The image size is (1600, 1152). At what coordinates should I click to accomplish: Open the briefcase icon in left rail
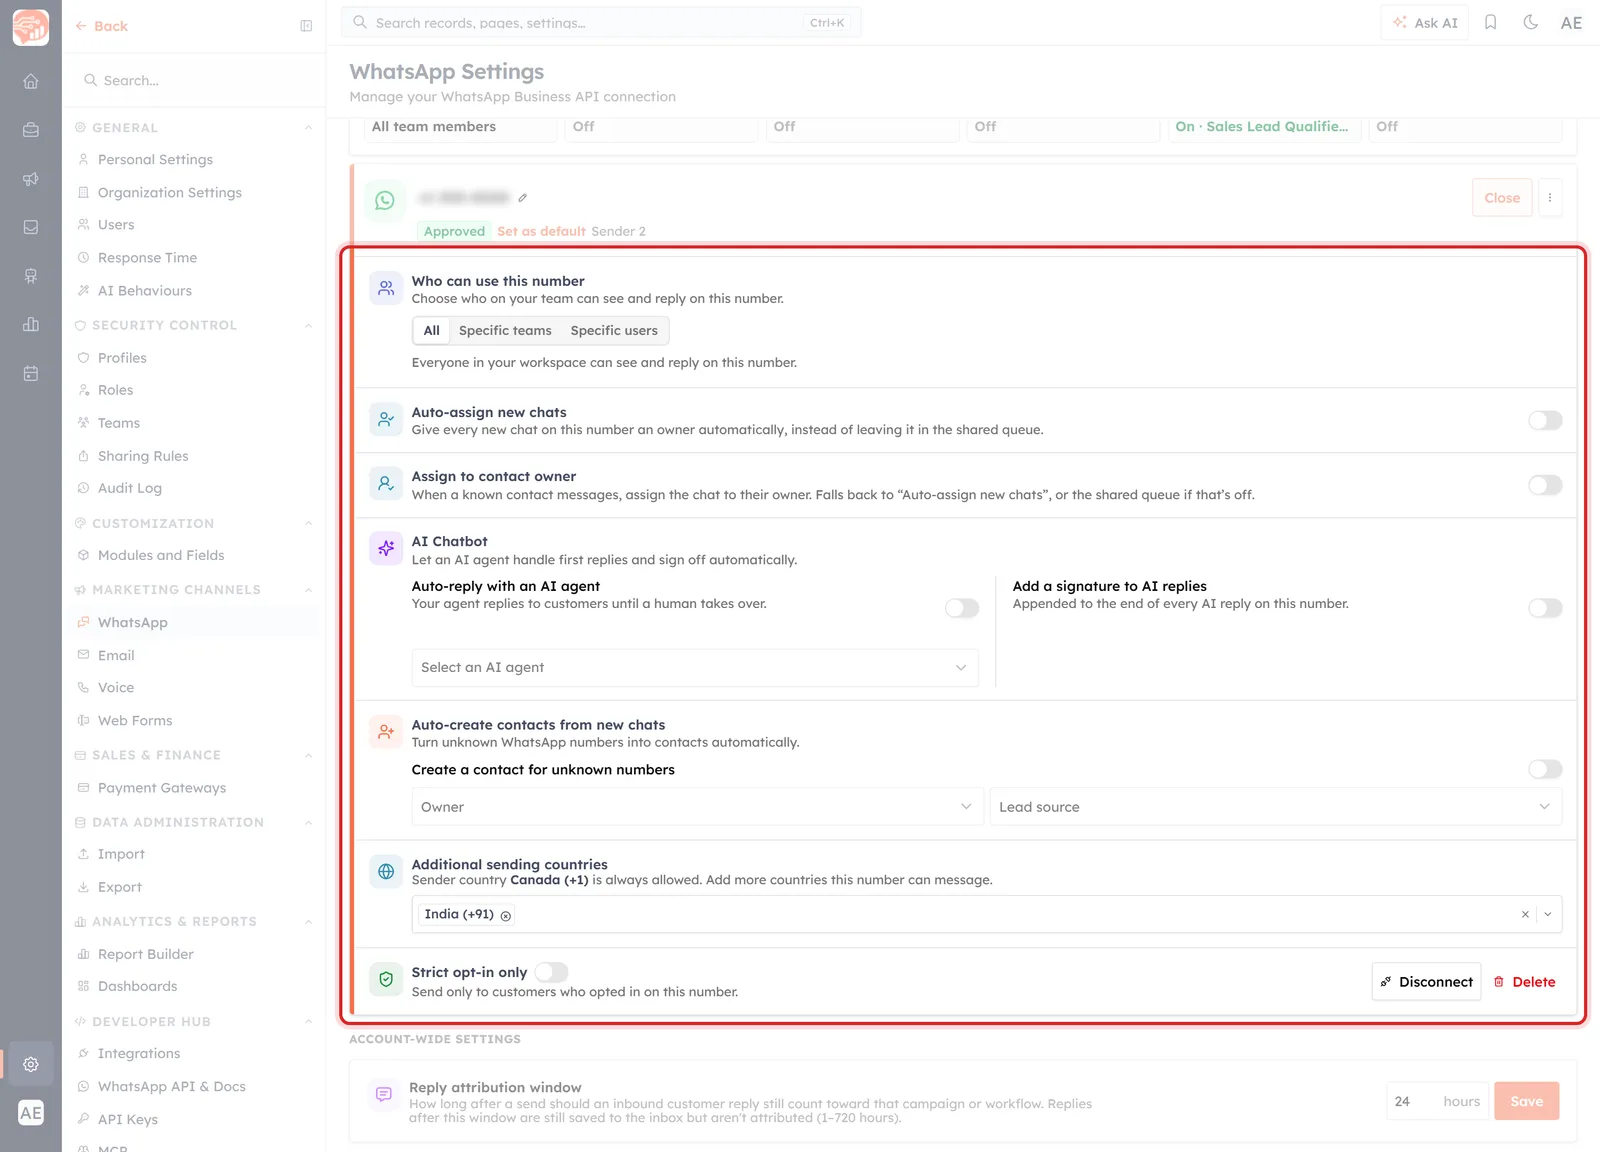point(31,130)
